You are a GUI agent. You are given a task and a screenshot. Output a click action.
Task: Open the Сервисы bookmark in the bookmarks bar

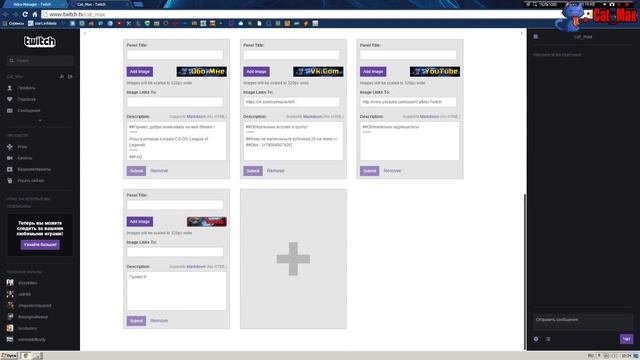[x=13, y=24]
